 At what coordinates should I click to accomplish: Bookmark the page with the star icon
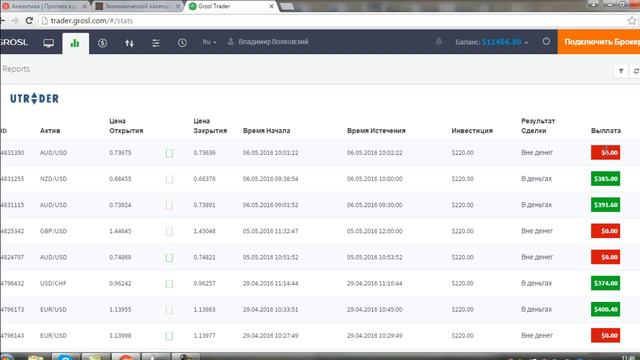point(632,20)
